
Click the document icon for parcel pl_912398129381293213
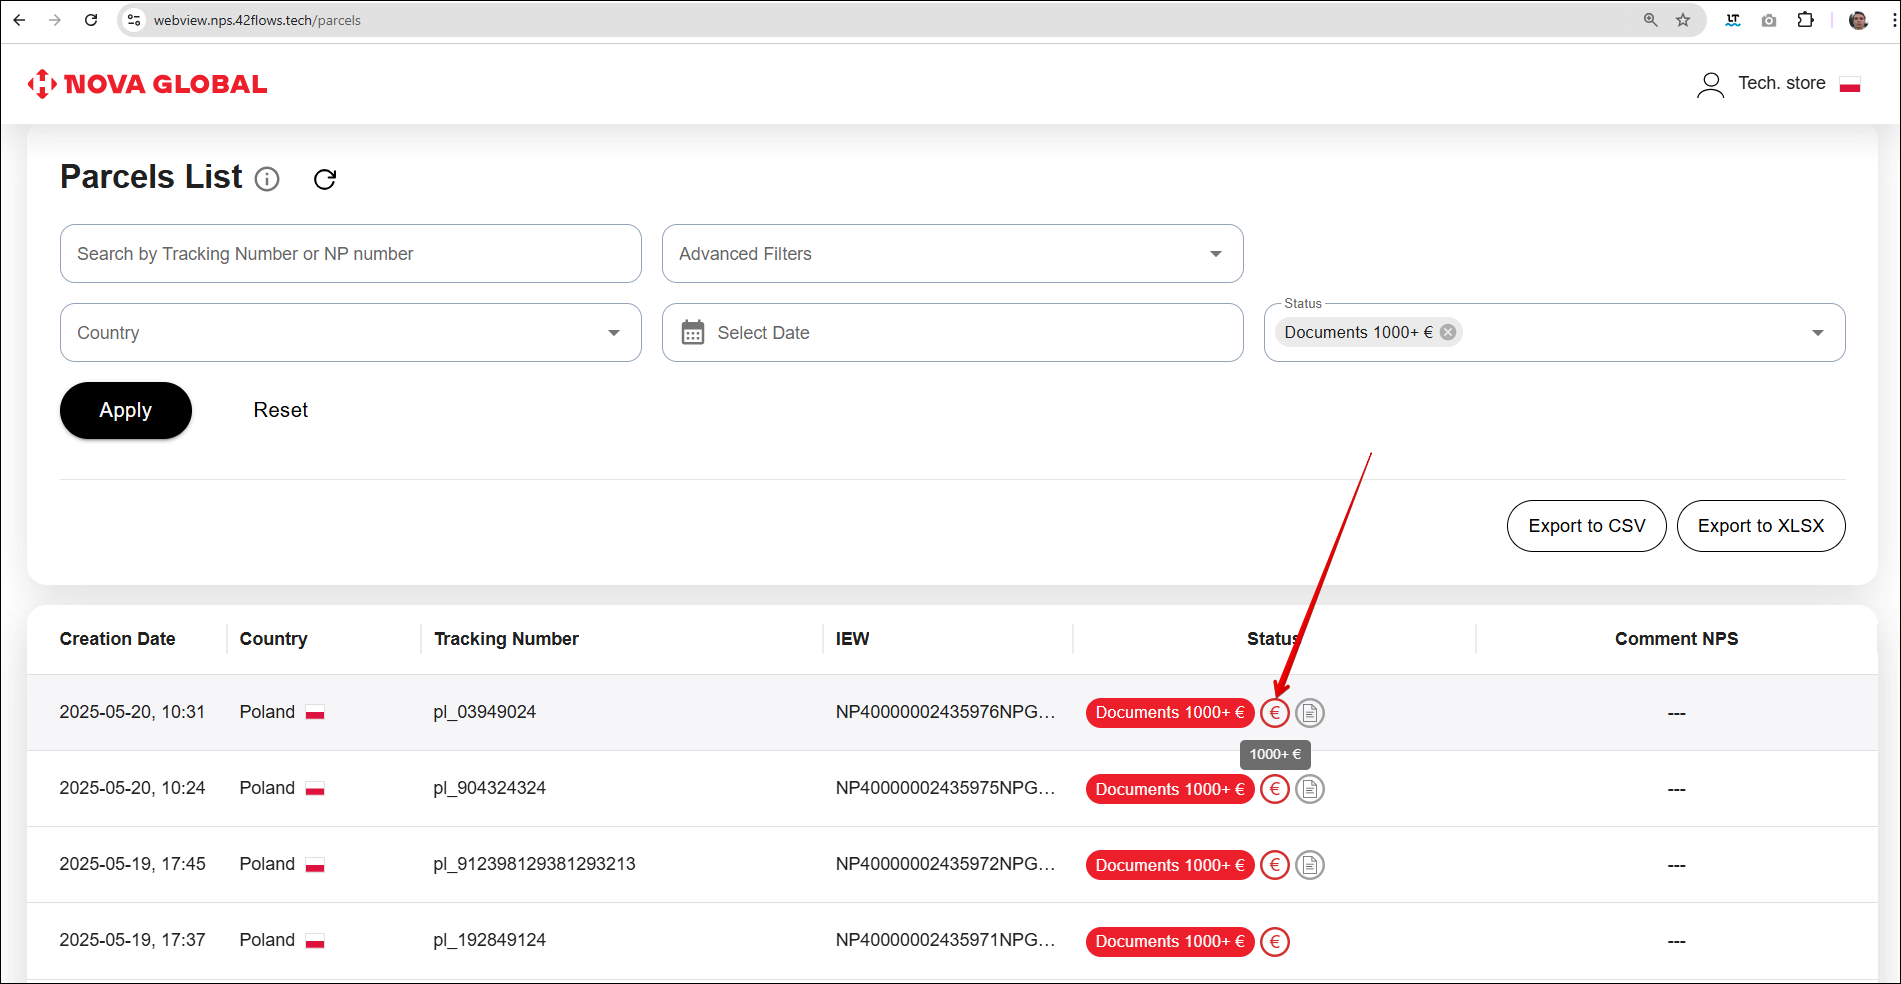coord(1310,865)
